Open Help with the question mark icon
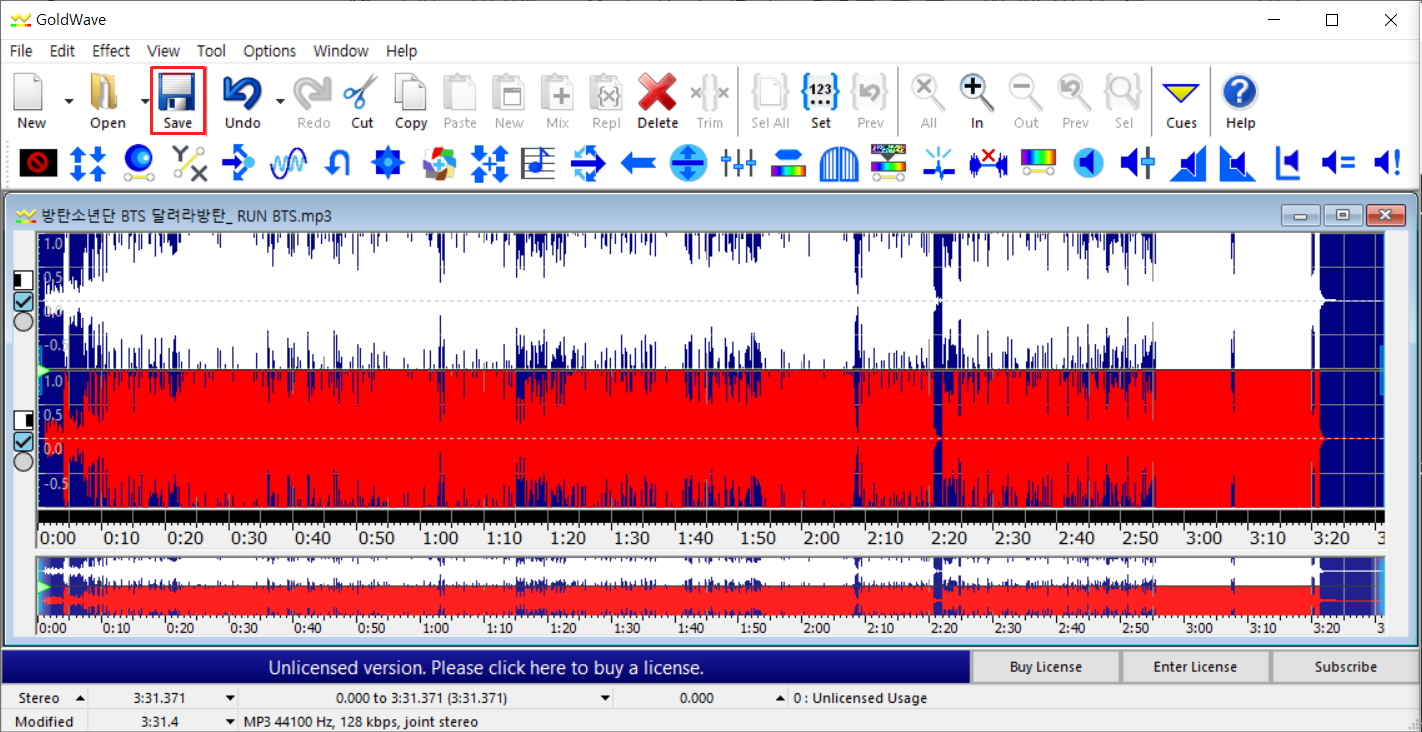 [x=1240, y=100]
